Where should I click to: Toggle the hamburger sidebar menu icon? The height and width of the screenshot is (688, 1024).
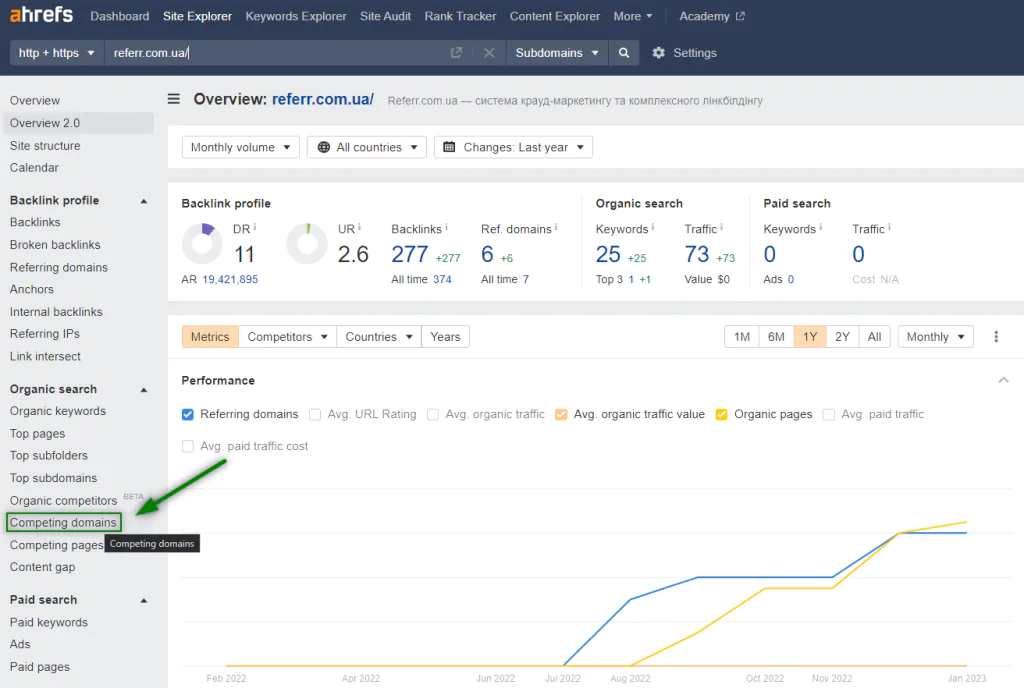tap(174, 99)
